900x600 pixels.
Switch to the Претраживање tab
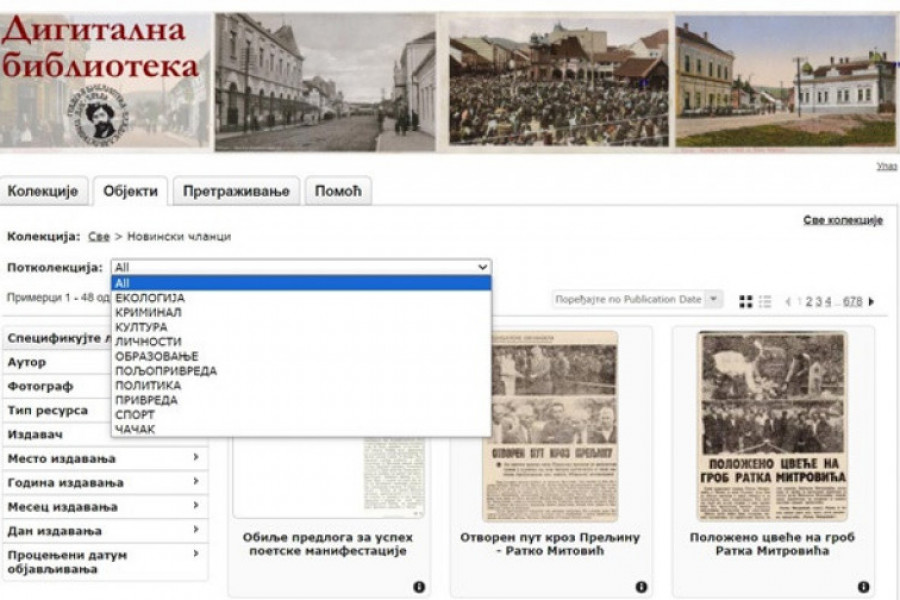(x=236, y=191)
